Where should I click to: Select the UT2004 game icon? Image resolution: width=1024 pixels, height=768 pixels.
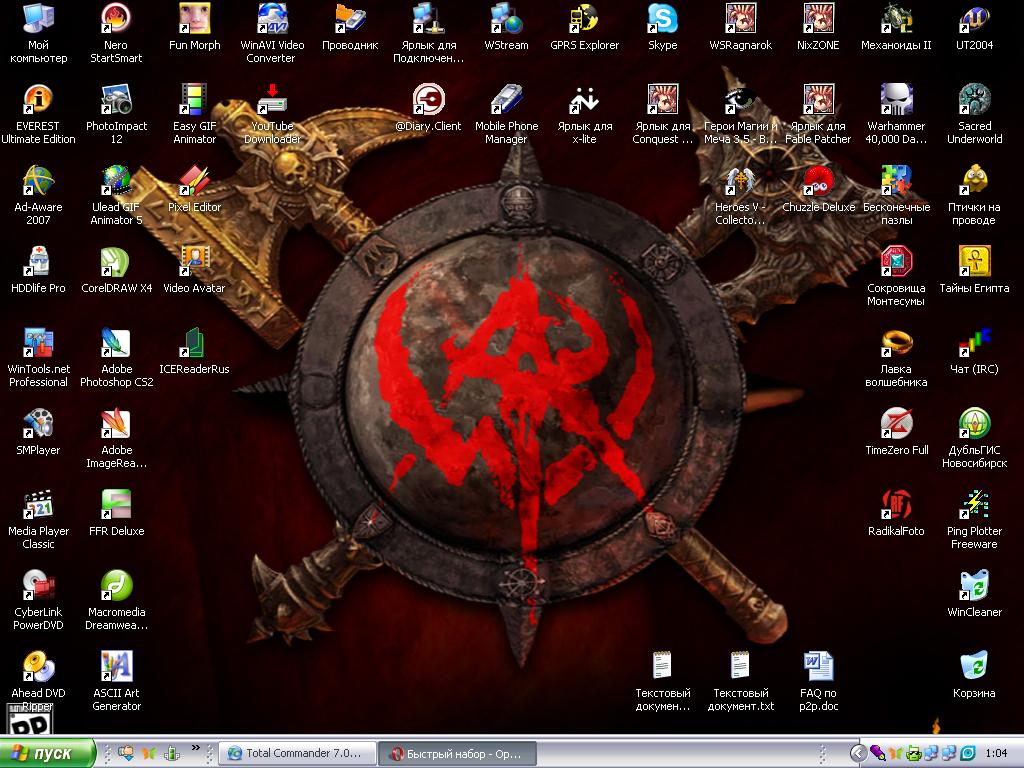click(974, 19)
